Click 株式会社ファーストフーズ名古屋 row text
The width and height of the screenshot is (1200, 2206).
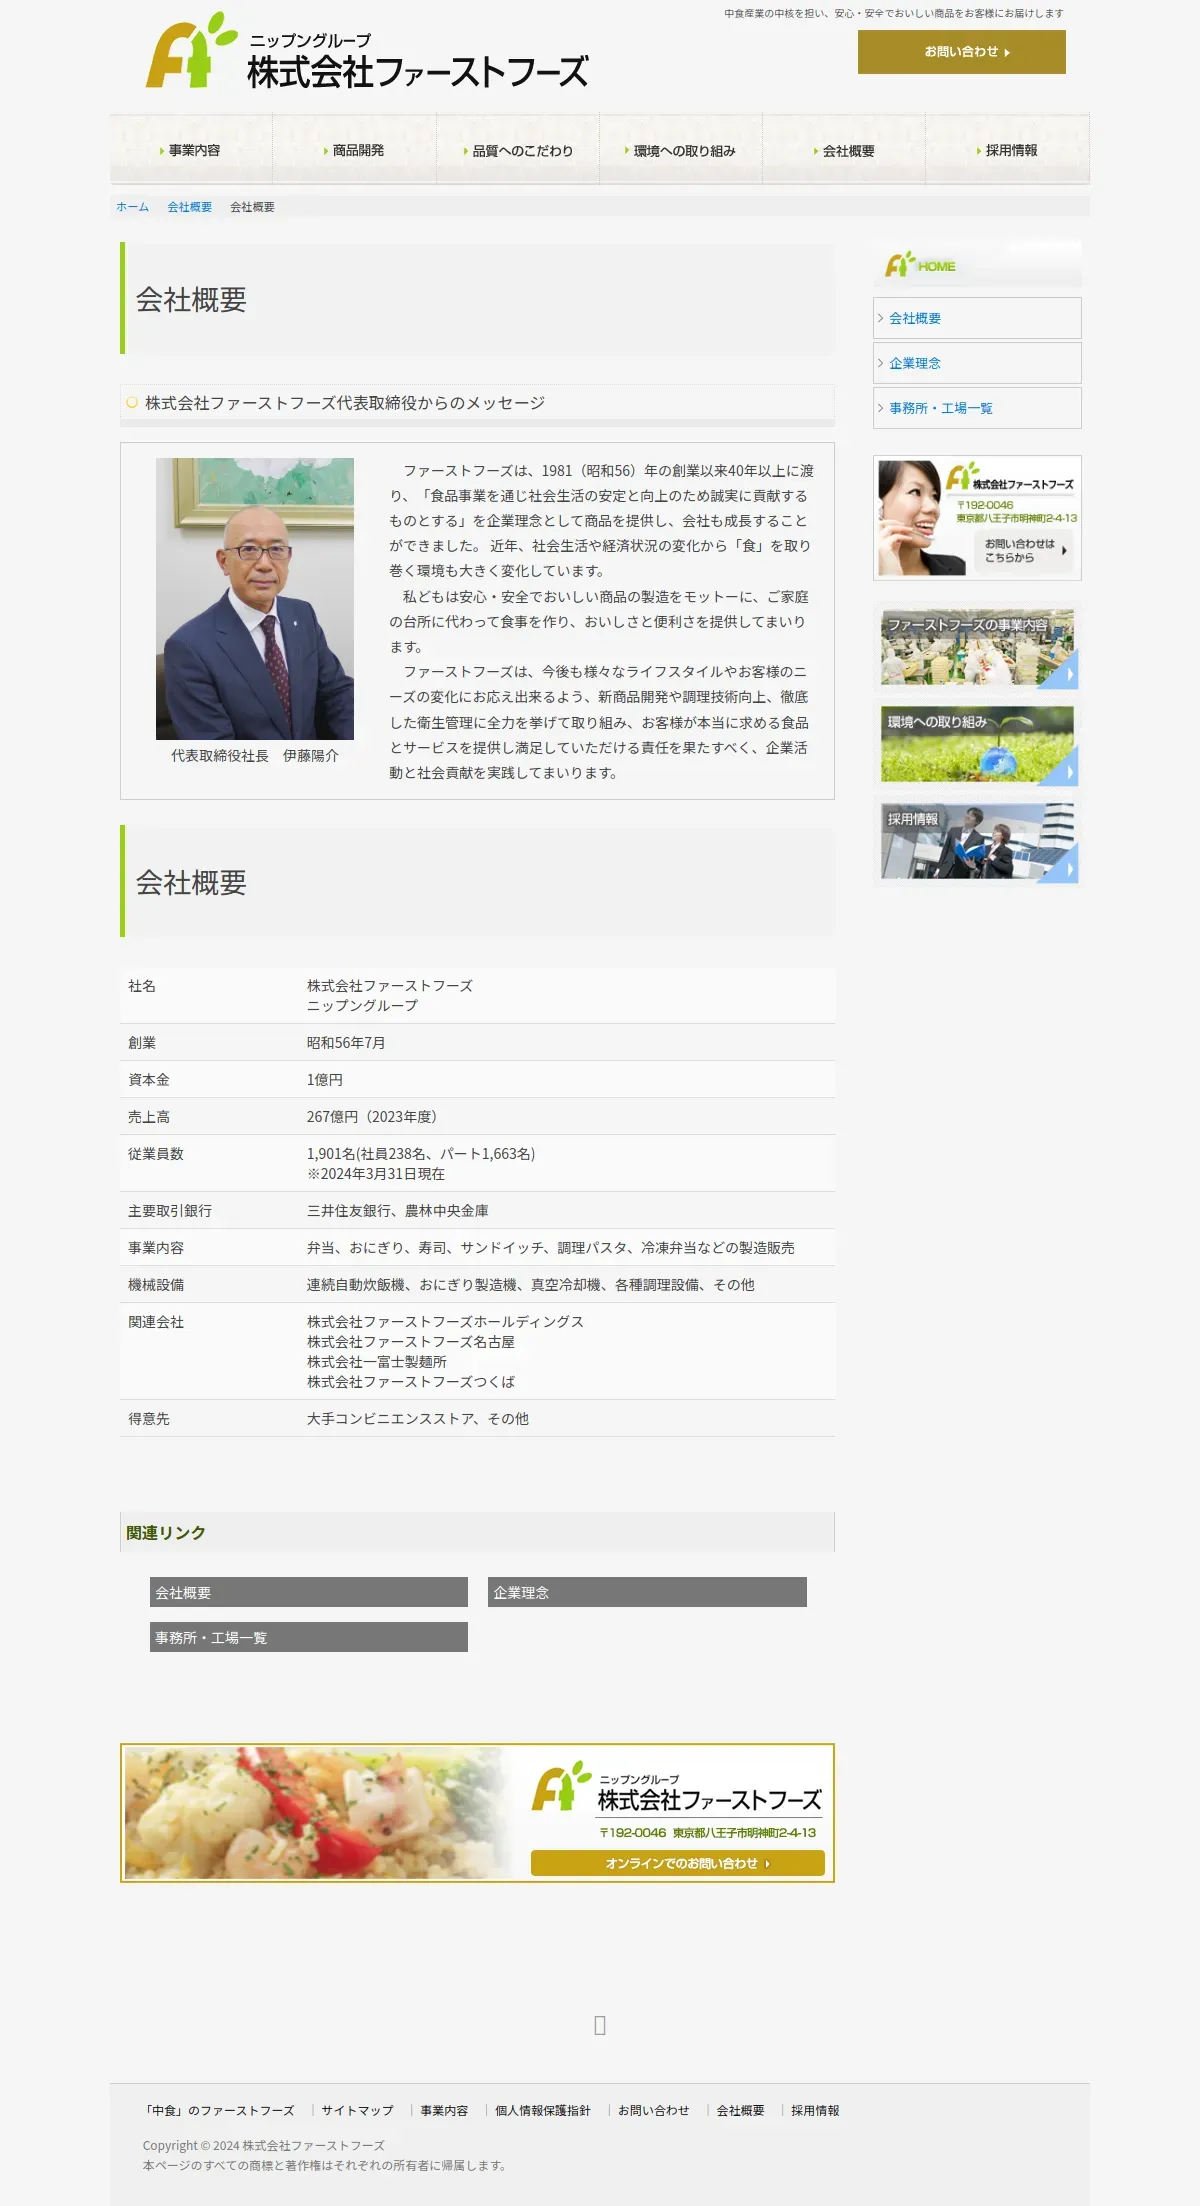(411, 1341)
